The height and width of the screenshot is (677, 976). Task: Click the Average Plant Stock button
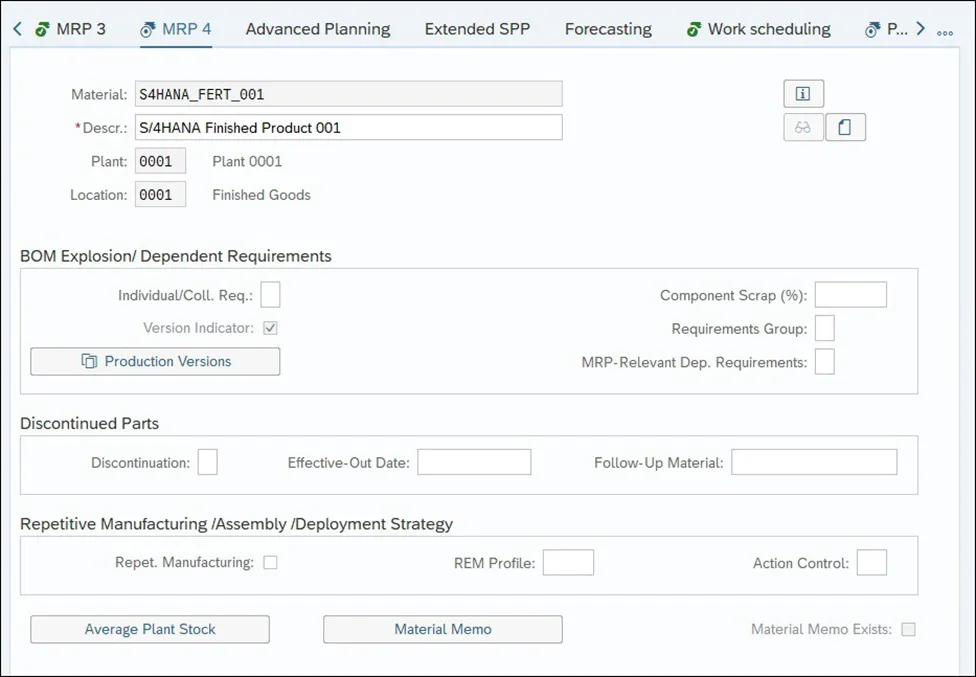click(150, 629)
